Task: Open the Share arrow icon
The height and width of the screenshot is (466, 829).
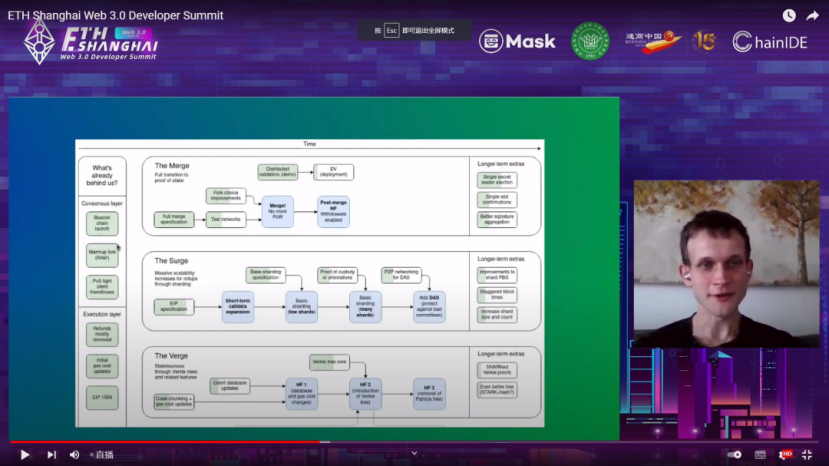Action: coord(814,16)
